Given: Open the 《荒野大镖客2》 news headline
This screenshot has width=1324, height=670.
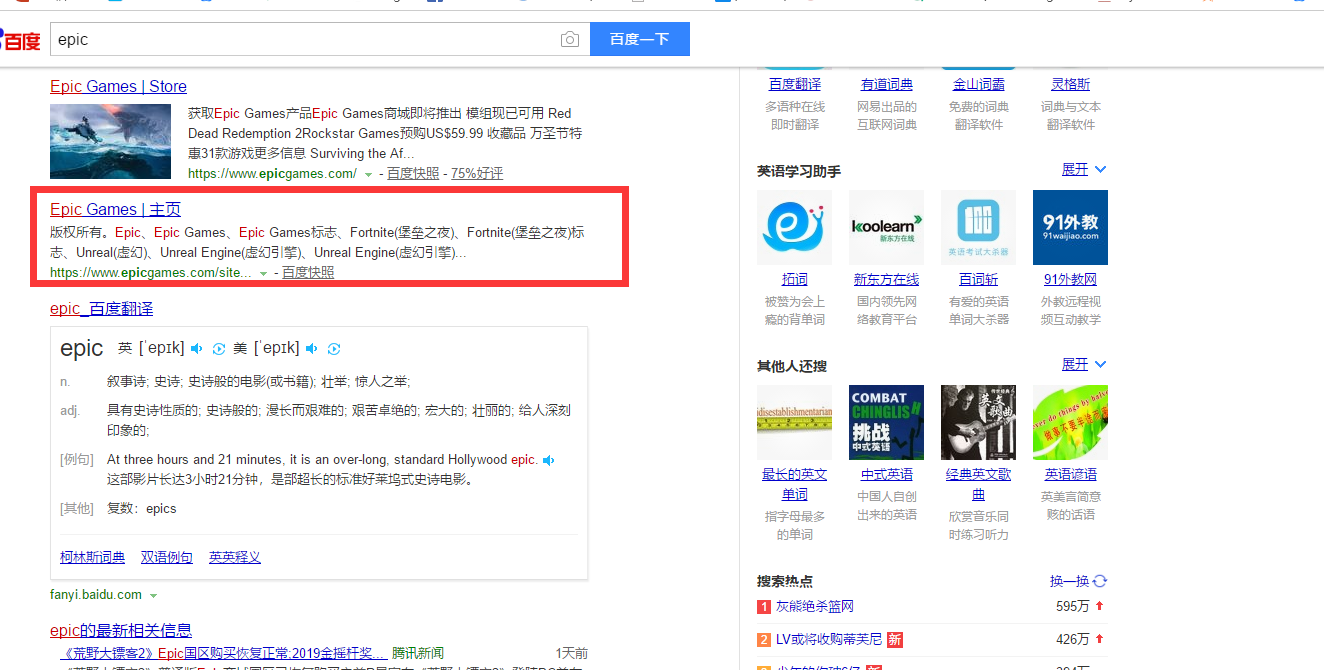Looking at the screenshot, I should [221, 652].
